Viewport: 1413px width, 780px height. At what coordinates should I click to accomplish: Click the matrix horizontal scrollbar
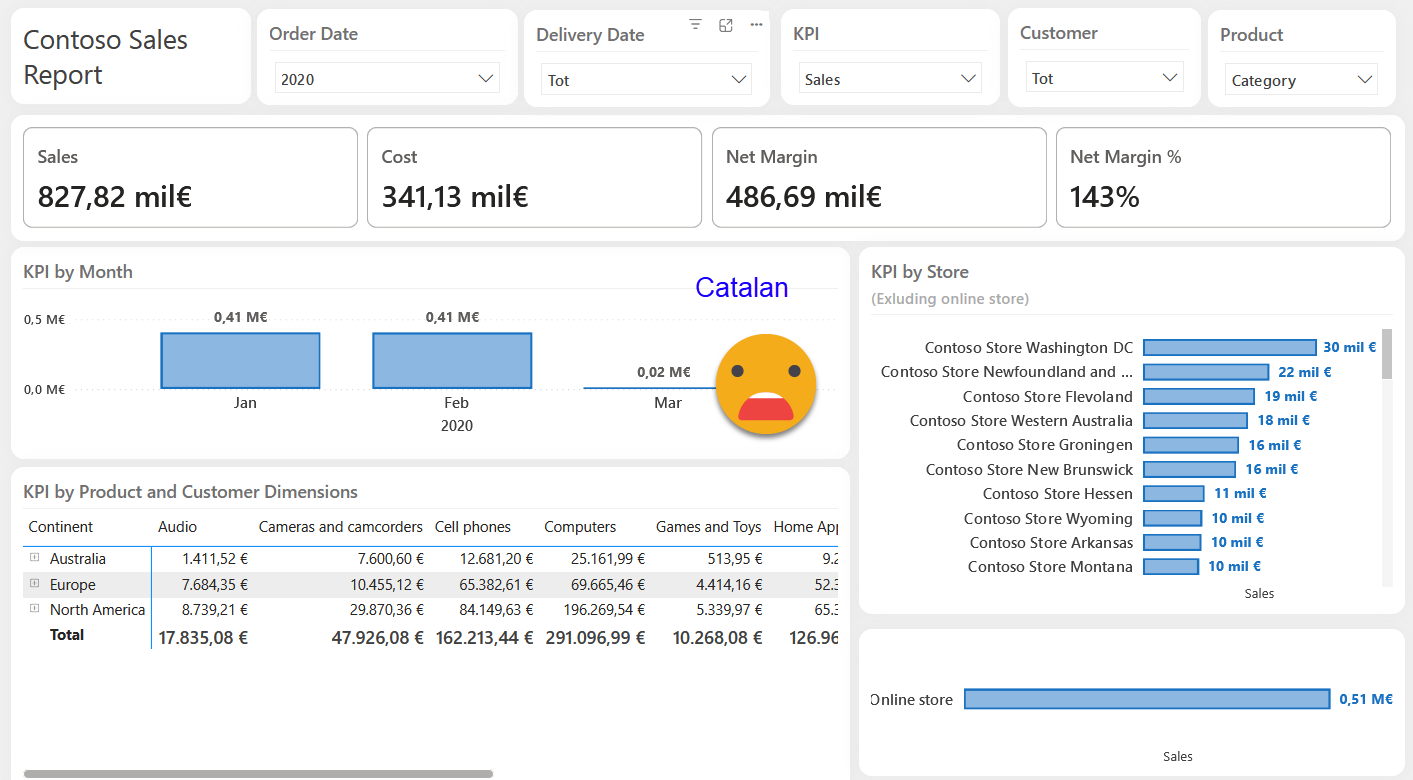click(258, 773)
